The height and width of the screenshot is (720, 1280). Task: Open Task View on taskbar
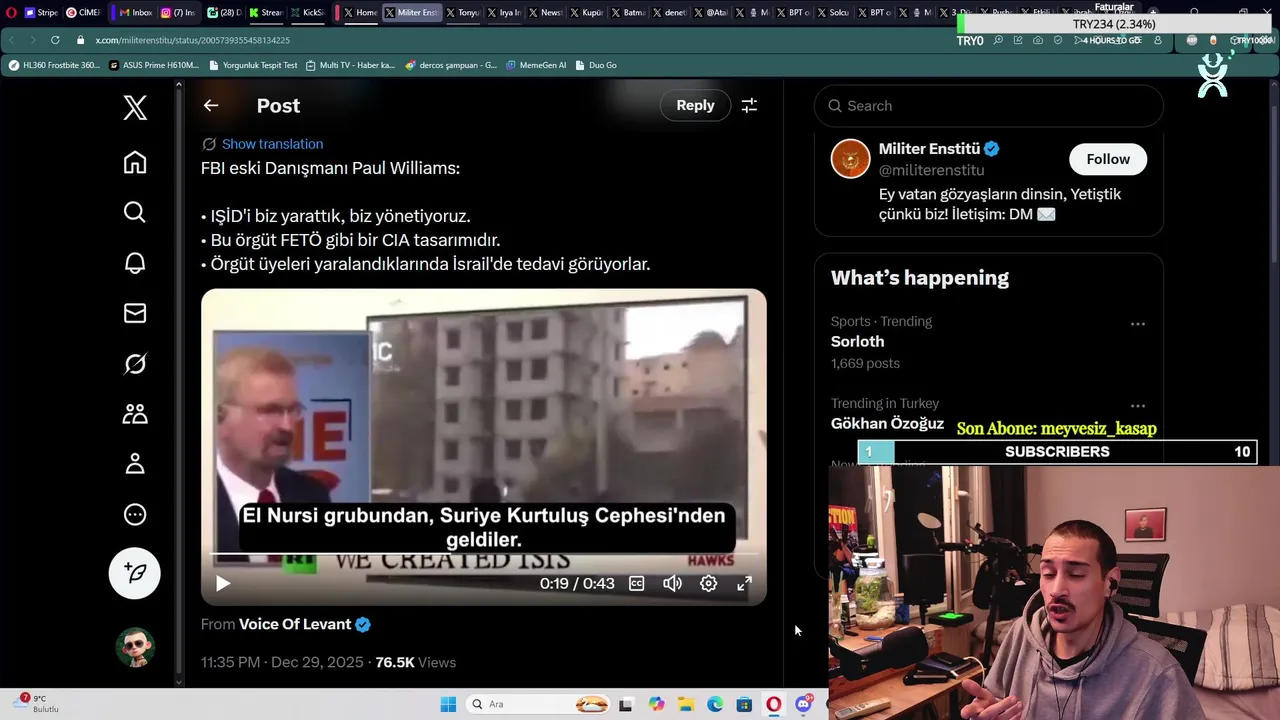(x=626, y=704)
